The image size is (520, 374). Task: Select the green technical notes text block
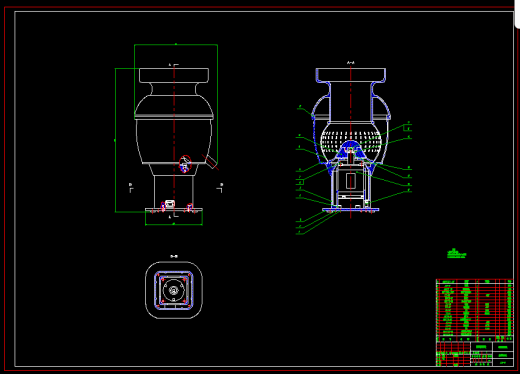[456, 254]
